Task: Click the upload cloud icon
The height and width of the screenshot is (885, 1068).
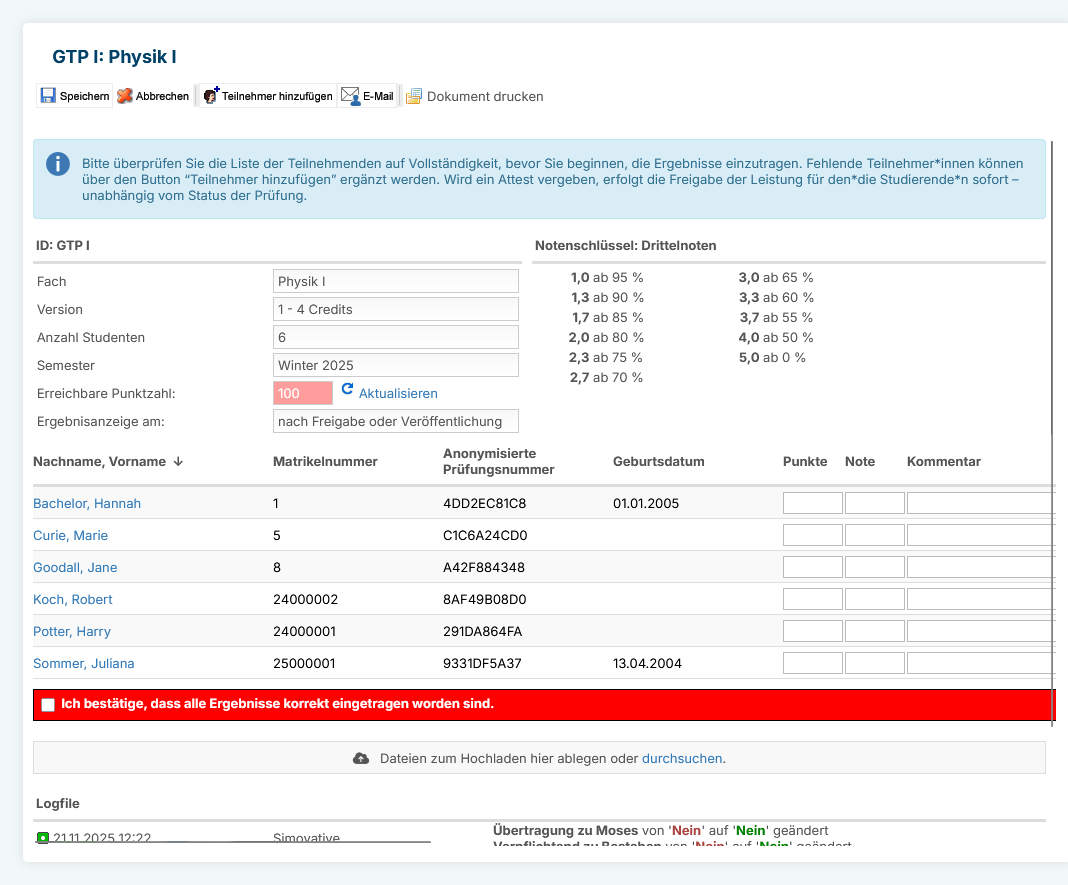Action: [x=361, y=758]
